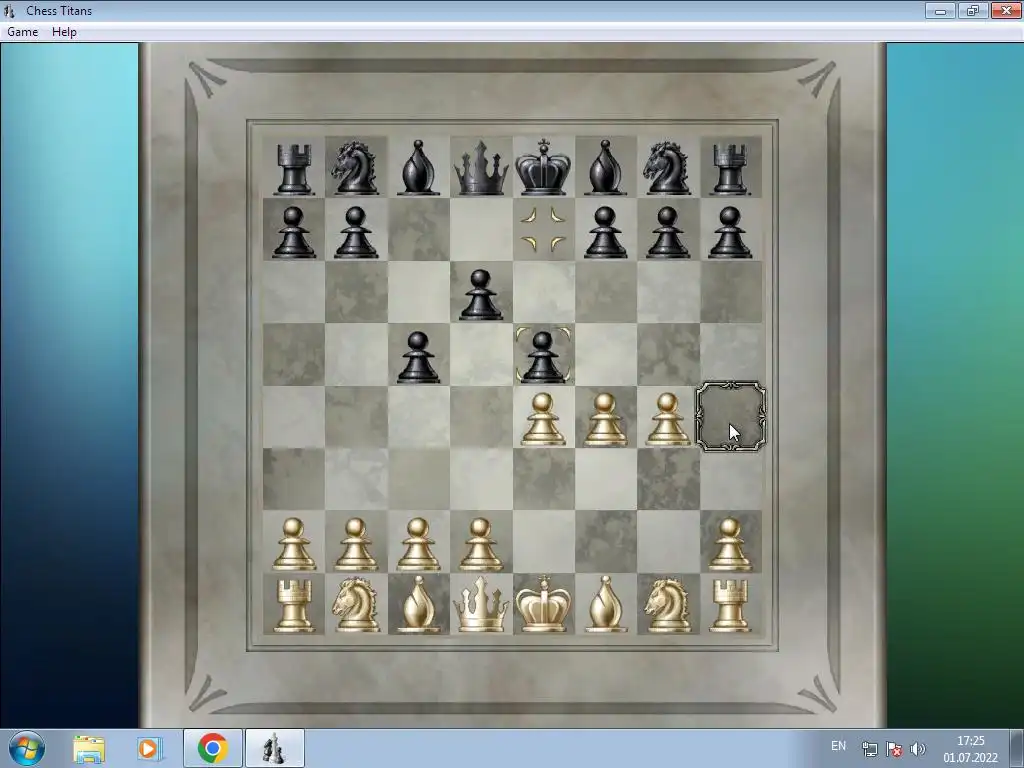Screen dimensions: 1024x768
Task: Launch Windows Media Player from taskbar
Action: (150, 748)
